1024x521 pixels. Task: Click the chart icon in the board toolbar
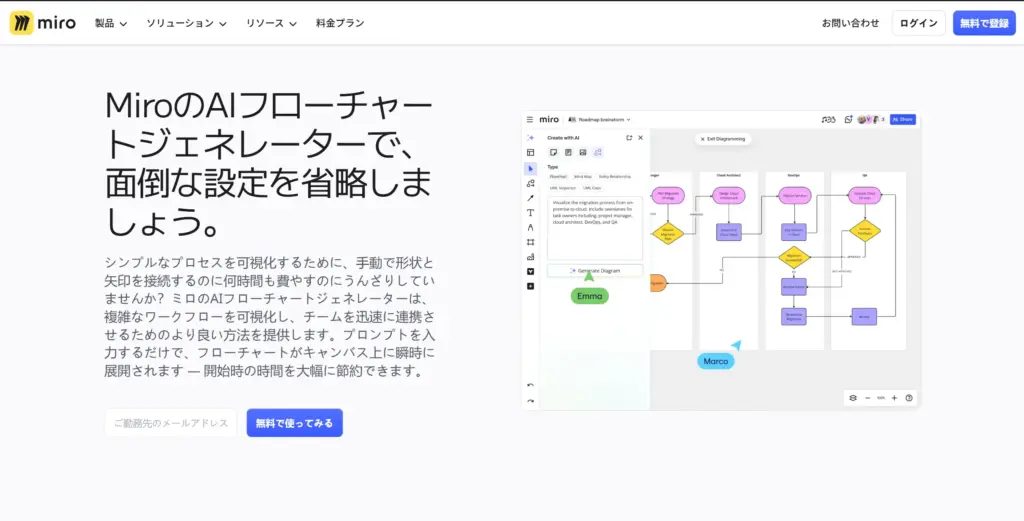[x=530, y=257]
